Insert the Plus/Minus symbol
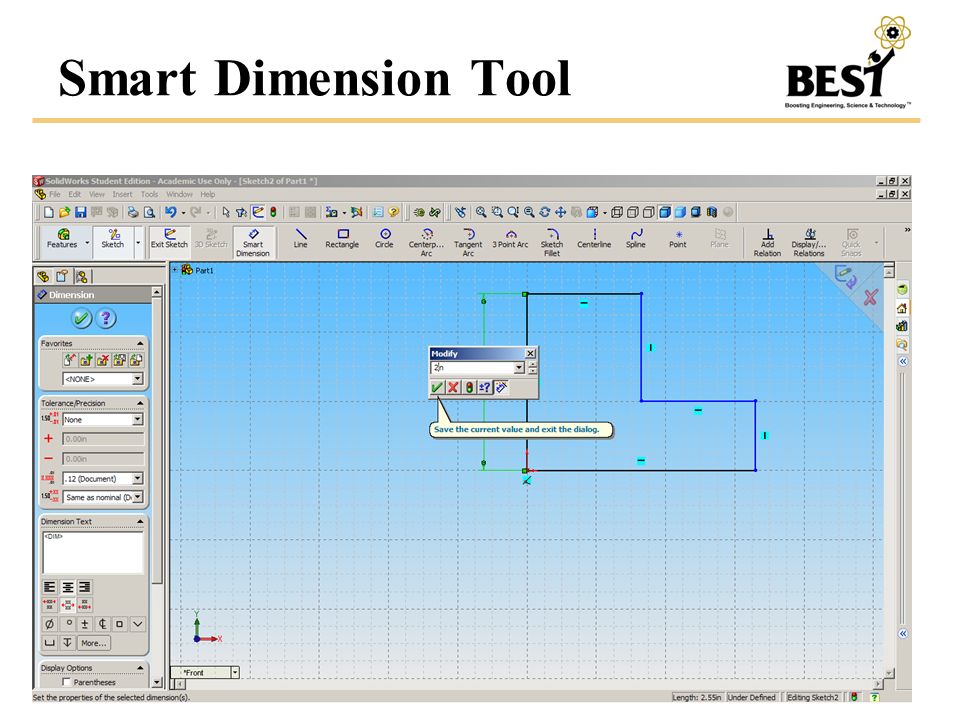Image resolution: width=960 pixels, height=720 pixels. coord(85,624)
